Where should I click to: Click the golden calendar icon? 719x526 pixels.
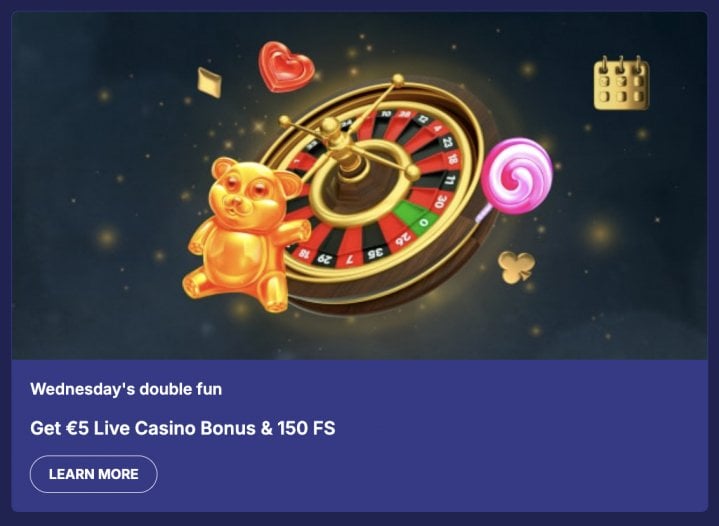[621, 83]
